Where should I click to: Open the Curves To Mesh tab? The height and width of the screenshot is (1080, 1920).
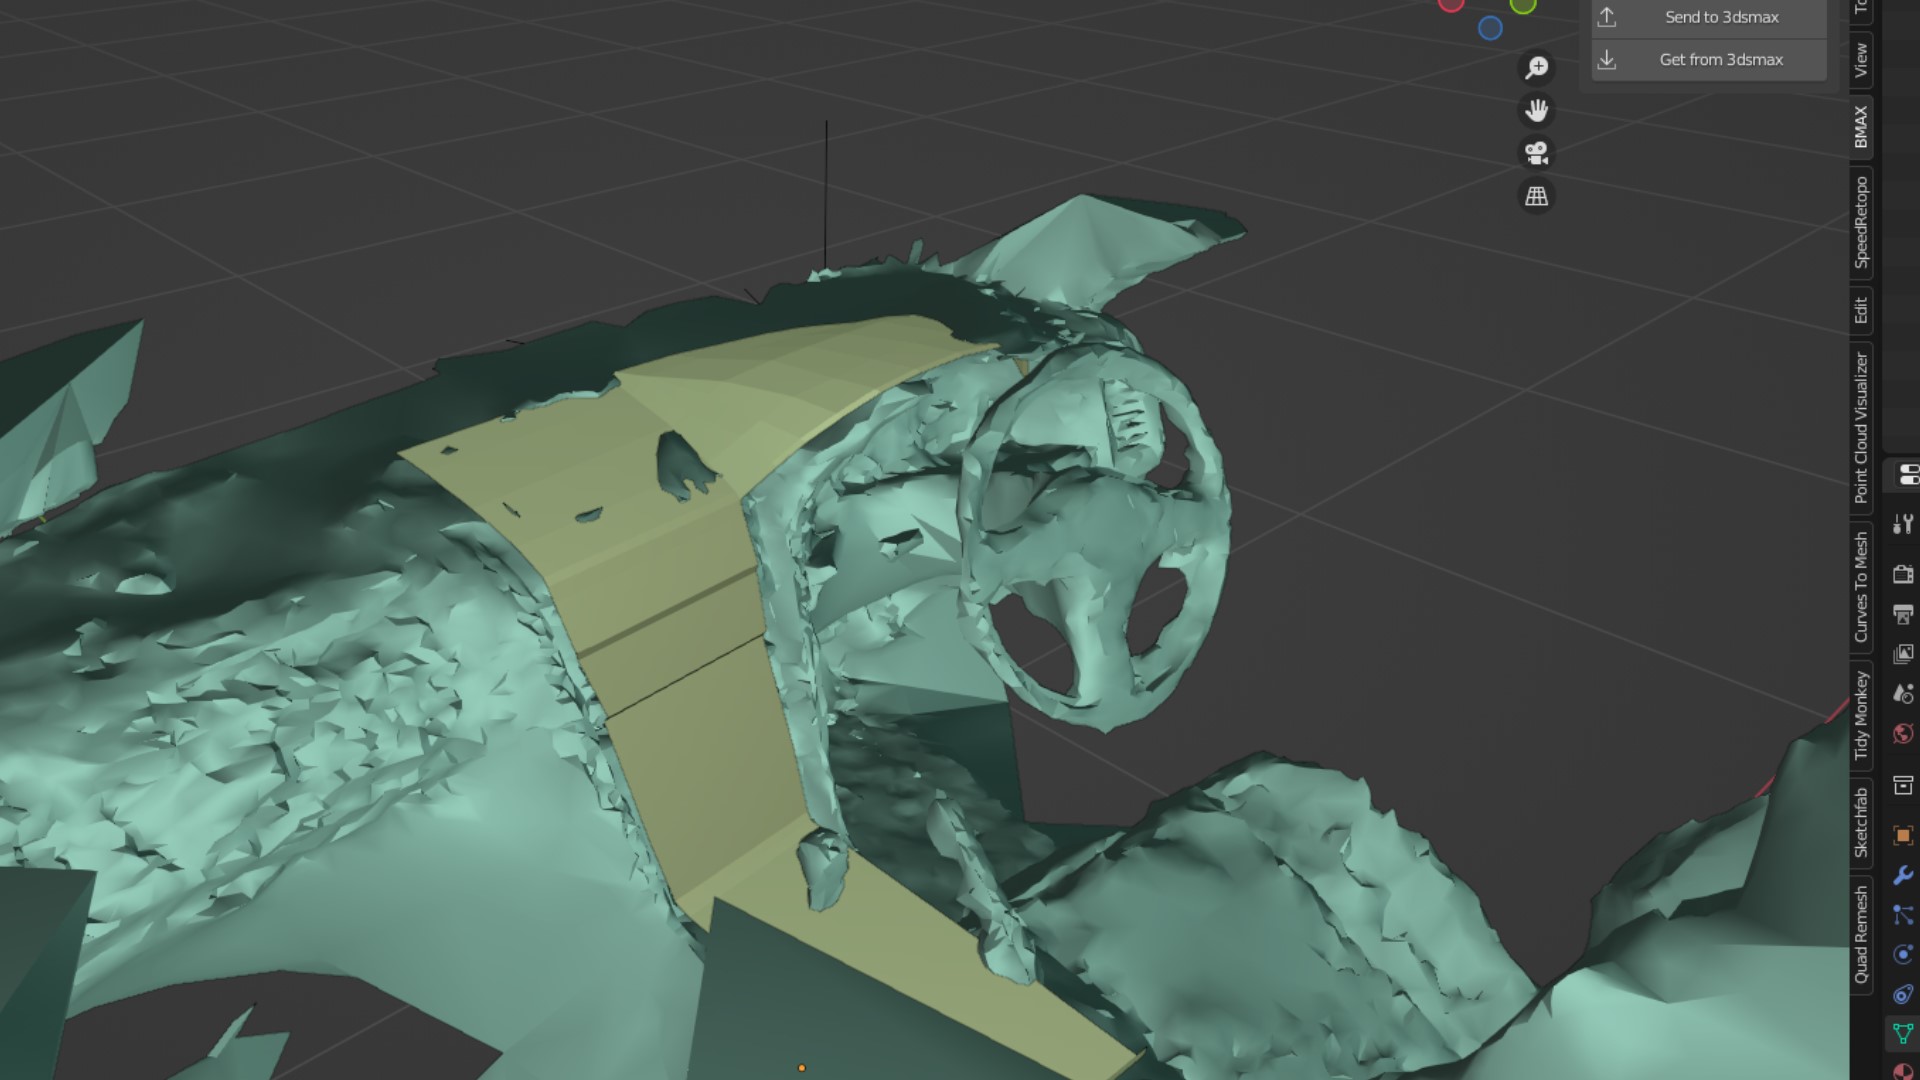pos(1860,587)
